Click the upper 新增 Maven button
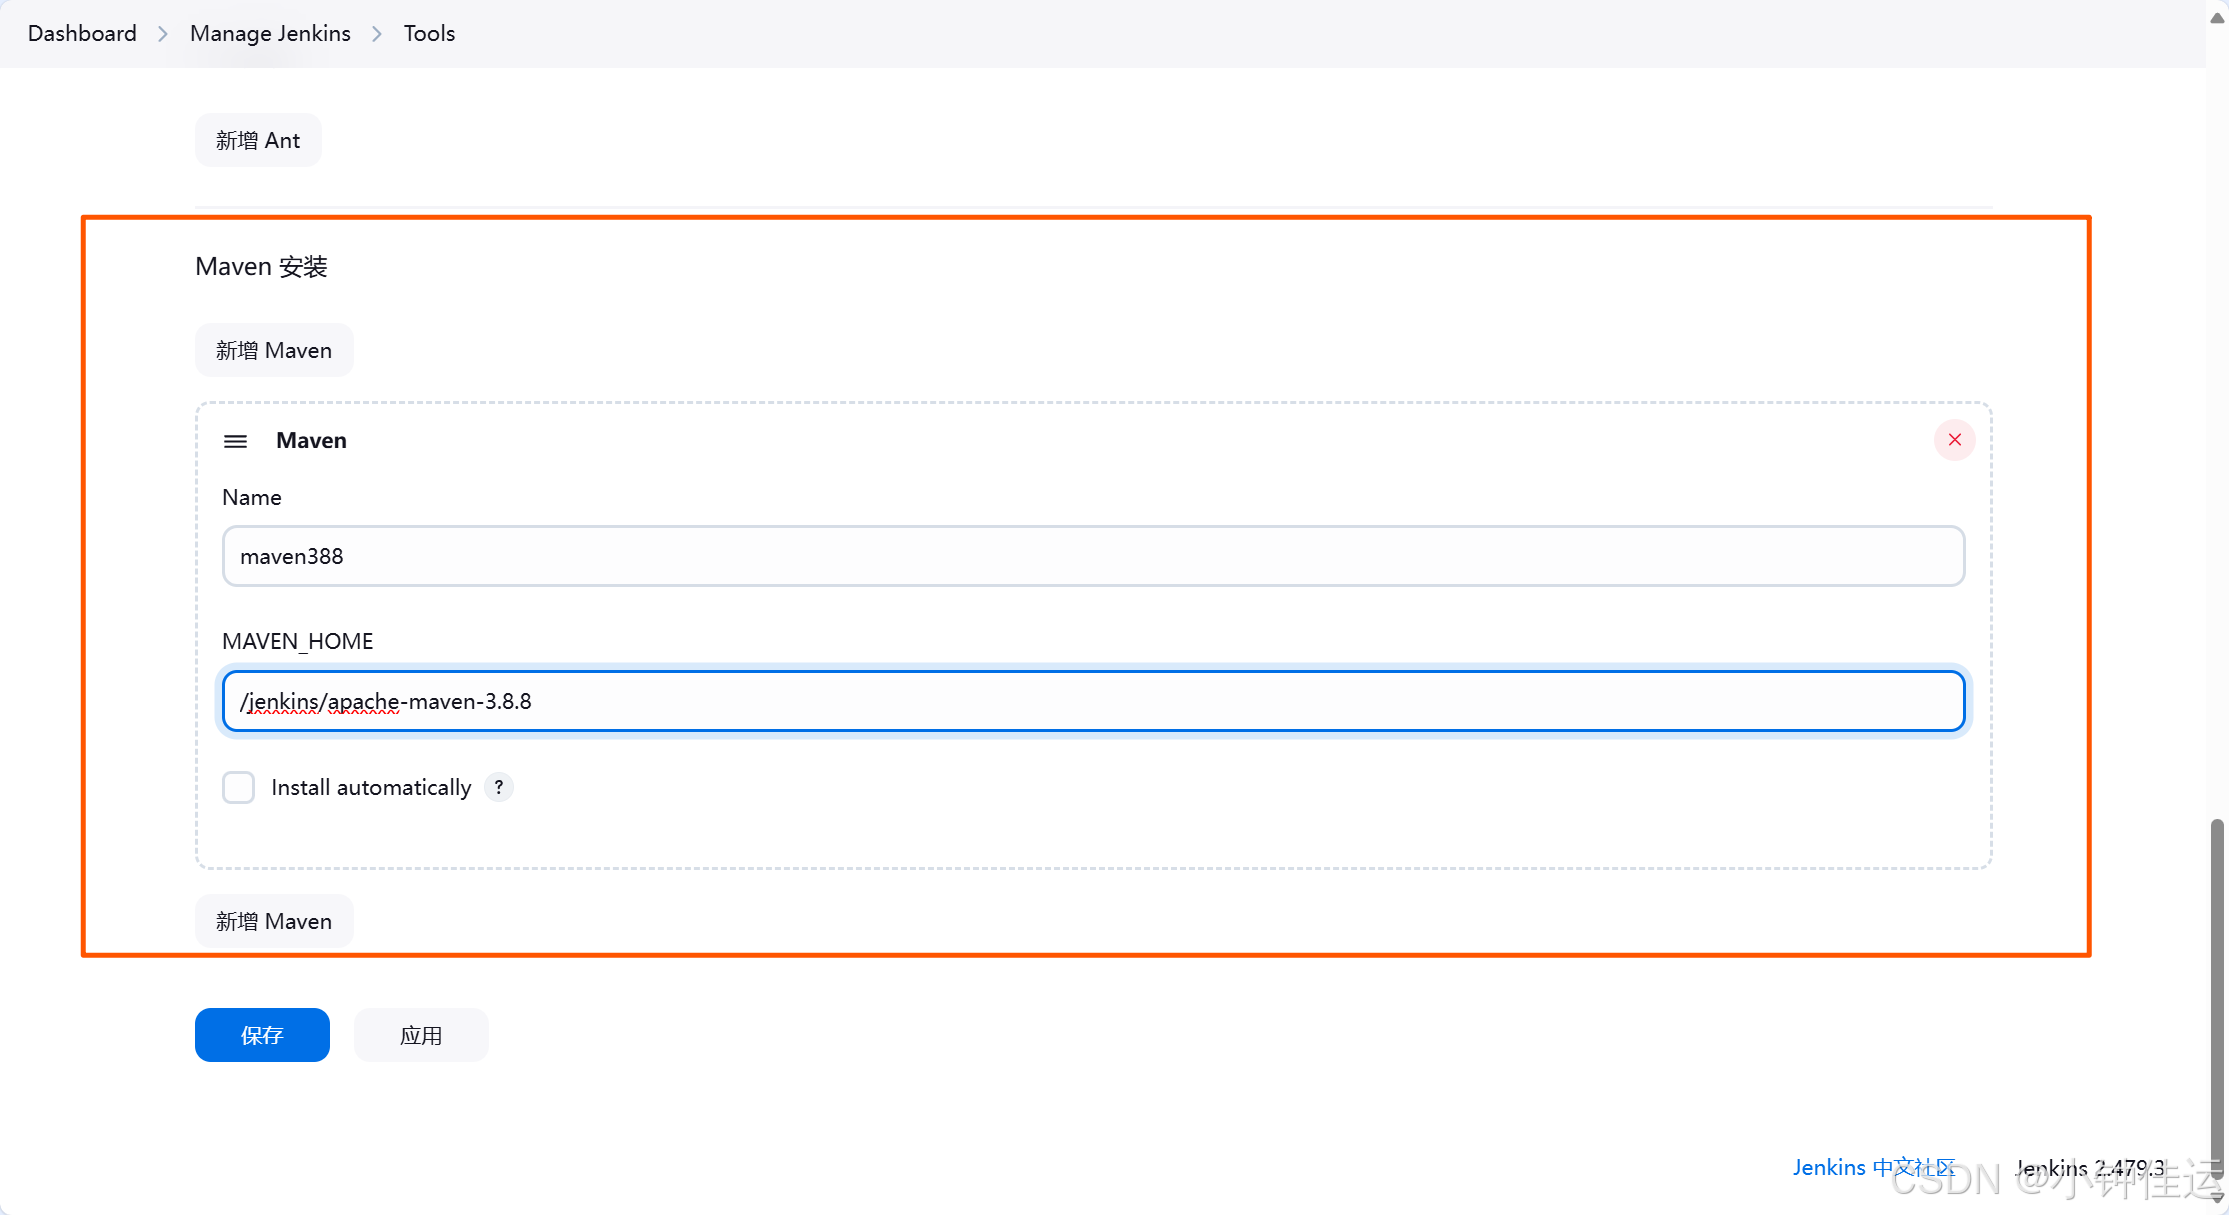Image resolution: width=2229 pixels, height=1215 pixels. click(274, 350)
